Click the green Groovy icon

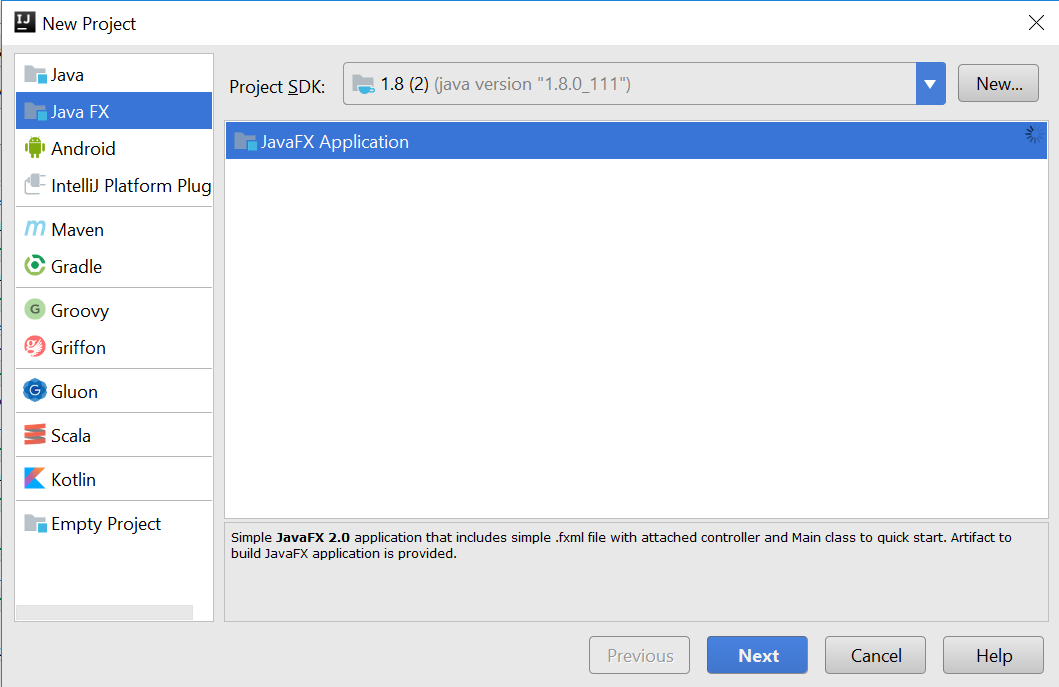coord(35,309)
